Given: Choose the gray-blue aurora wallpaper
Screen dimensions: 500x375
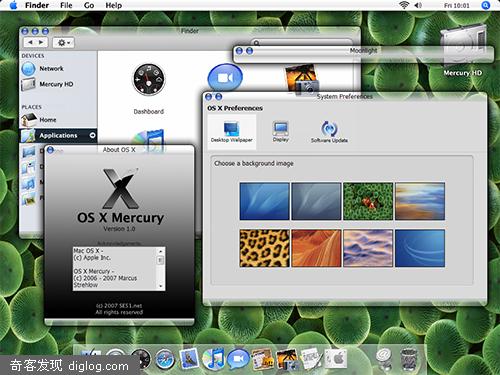Looking at the screenshot, I should click(316, 201).
